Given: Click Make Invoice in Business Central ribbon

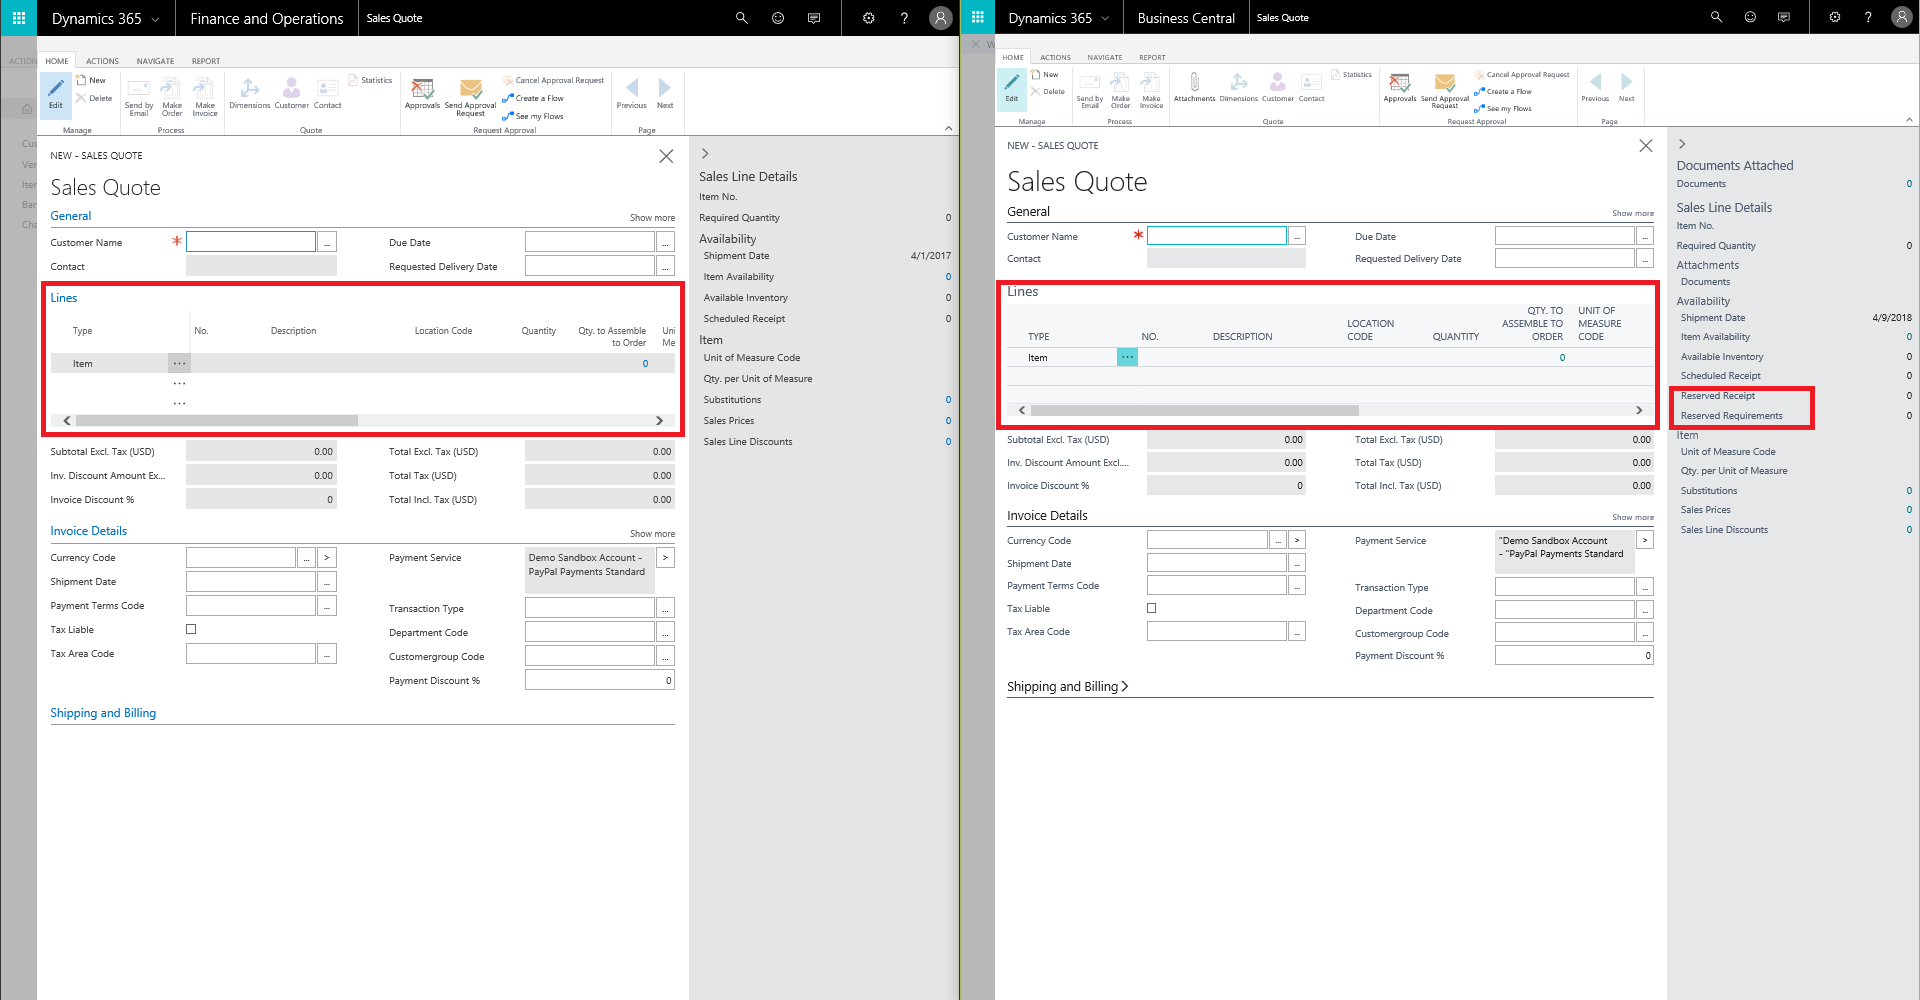Looking at the screenshot, I should pyautogui.click(x=1151, y=90).
